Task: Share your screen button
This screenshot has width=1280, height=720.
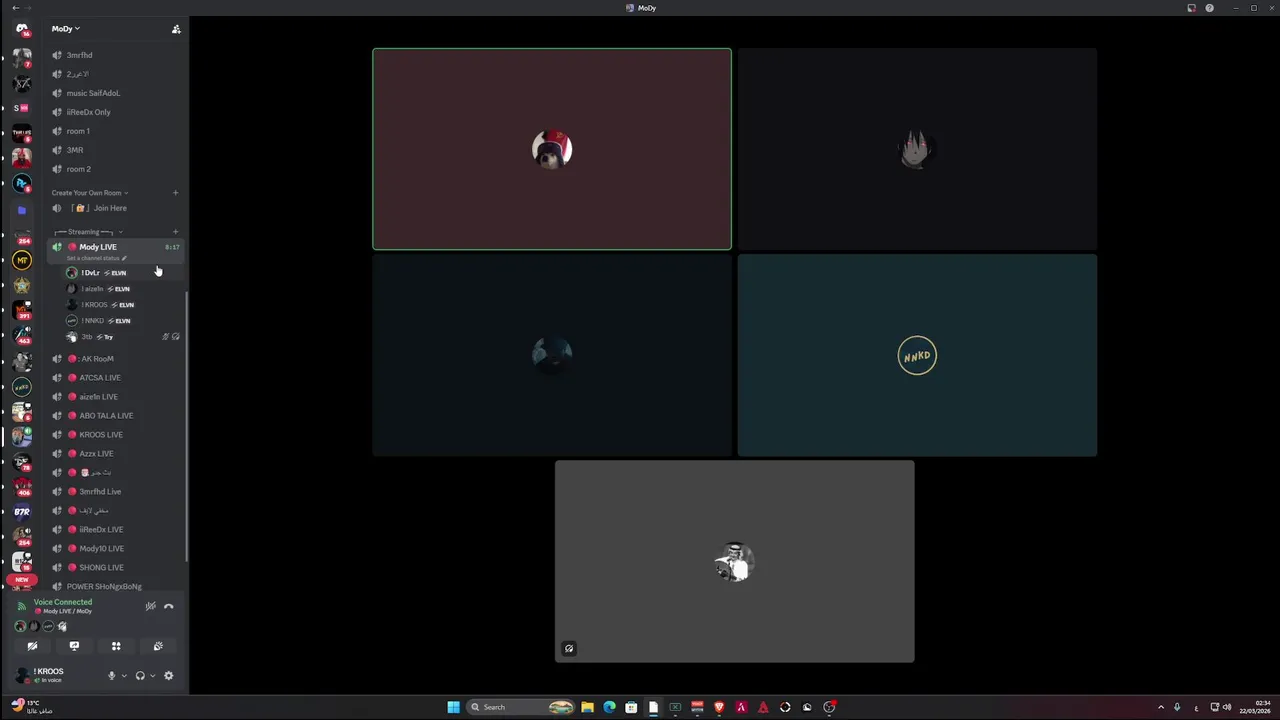Action: click(74, 646)
